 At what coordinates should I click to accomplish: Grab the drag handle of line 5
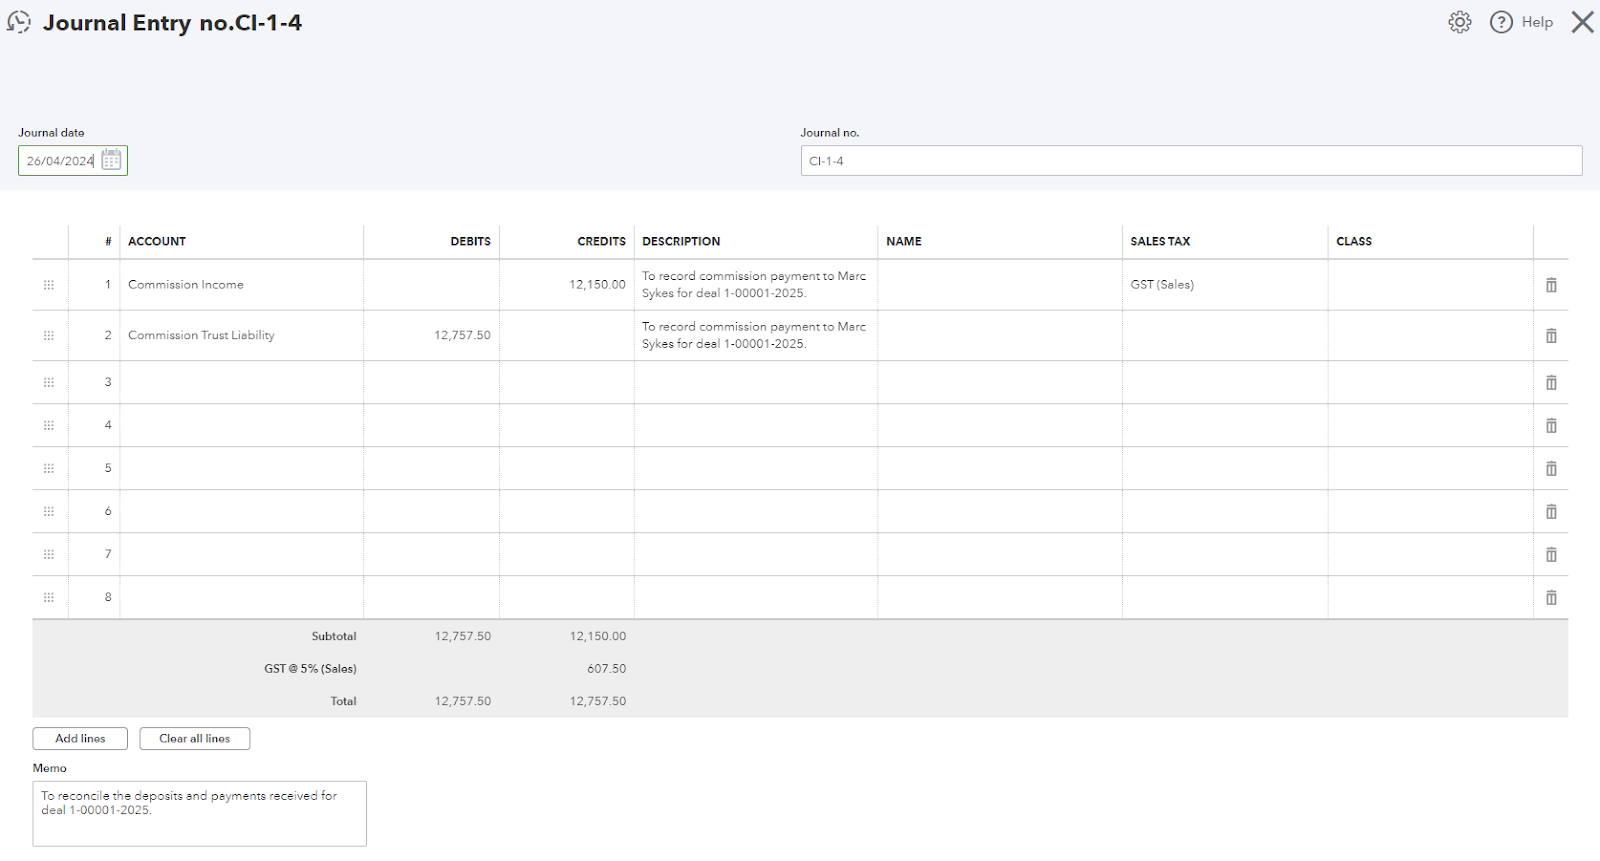[49, 469]
